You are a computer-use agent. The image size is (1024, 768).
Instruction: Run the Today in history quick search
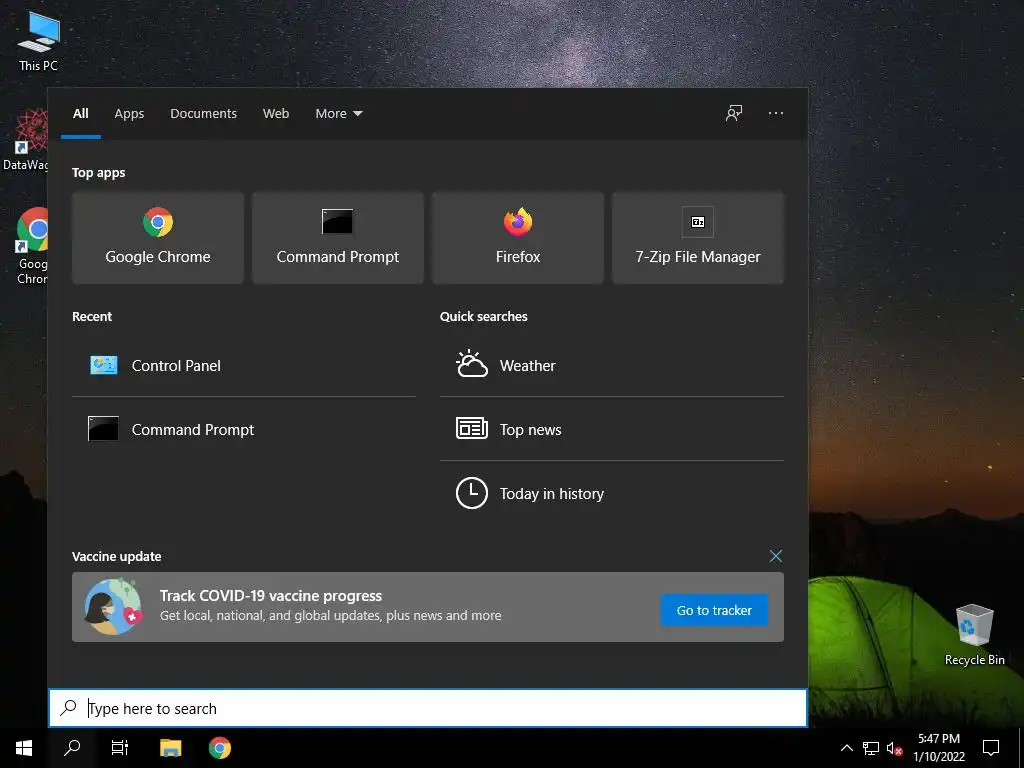(611, 494)
